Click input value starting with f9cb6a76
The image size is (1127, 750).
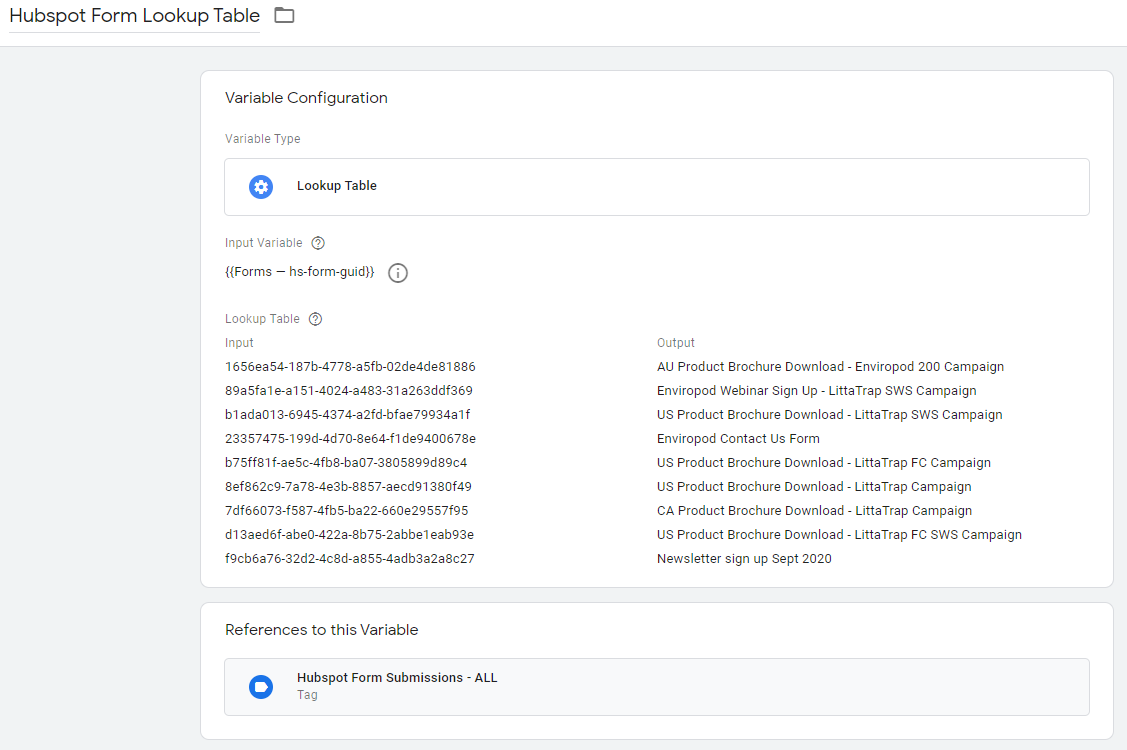(349, 558)
